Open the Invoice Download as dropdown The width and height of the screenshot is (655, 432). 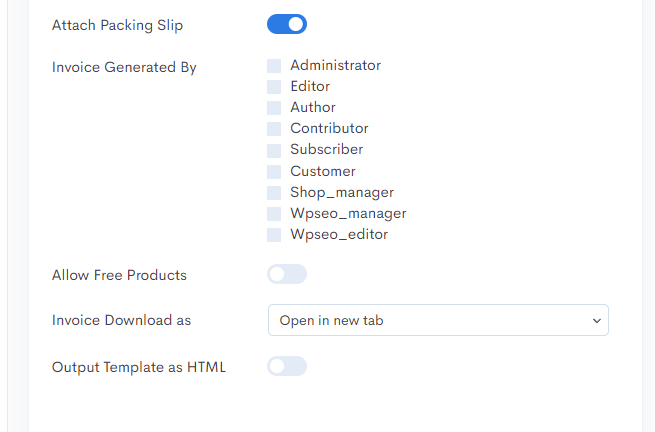click(x=438, y=320)
